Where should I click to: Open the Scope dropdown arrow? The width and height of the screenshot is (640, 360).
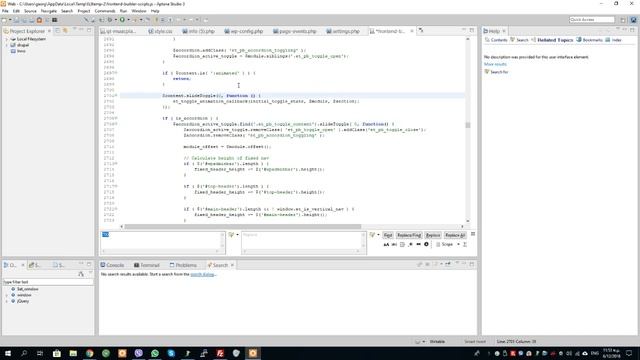click(458, 244)
